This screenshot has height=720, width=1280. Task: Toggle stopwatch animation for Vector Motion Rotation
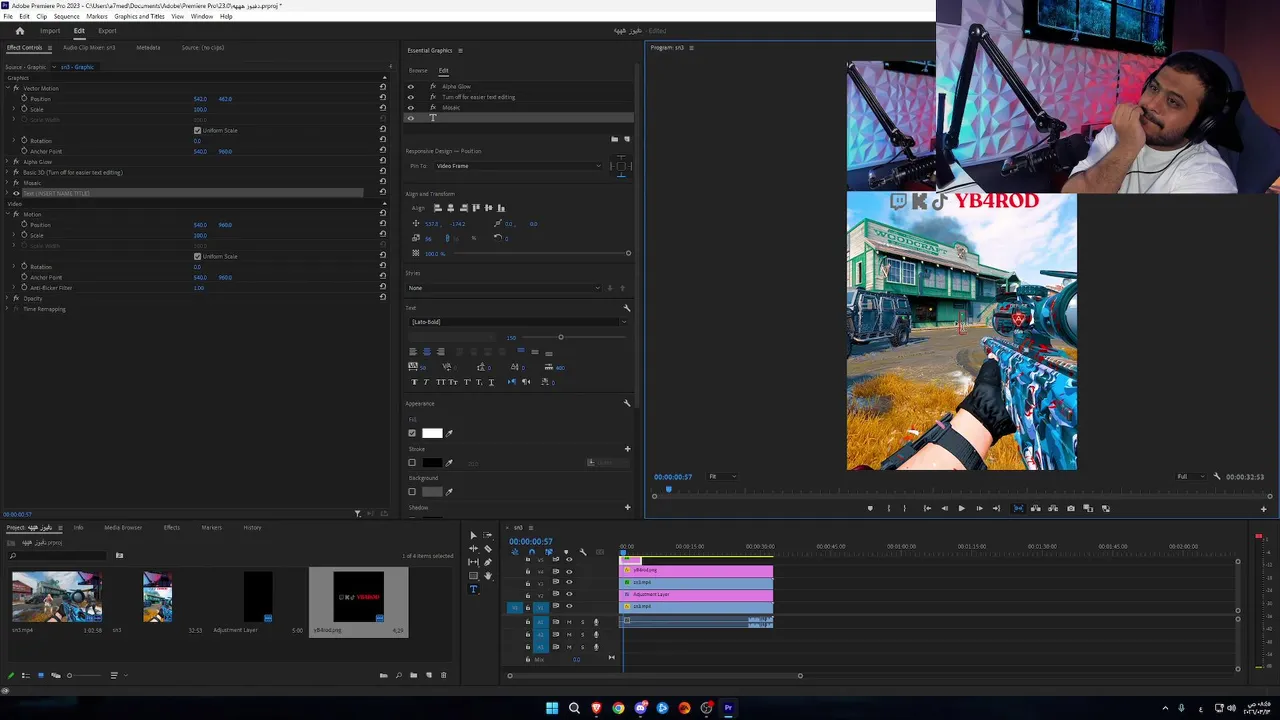[24, 140]
